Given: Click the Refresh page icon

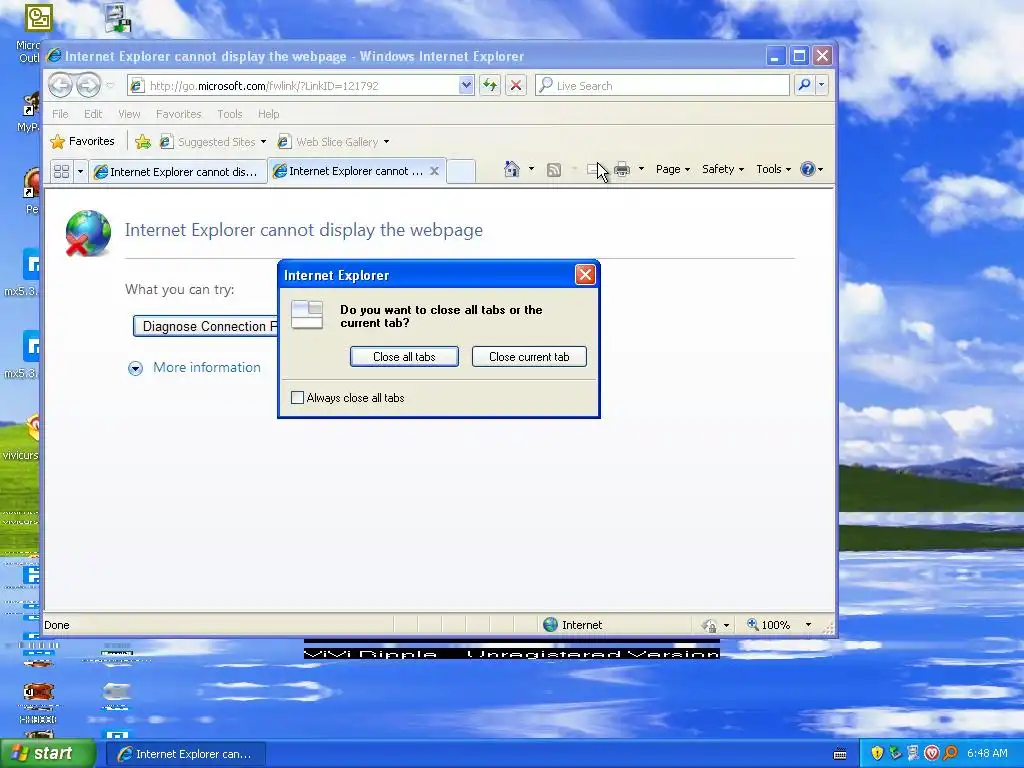Looking at the screenshot, I should [490, 85].
